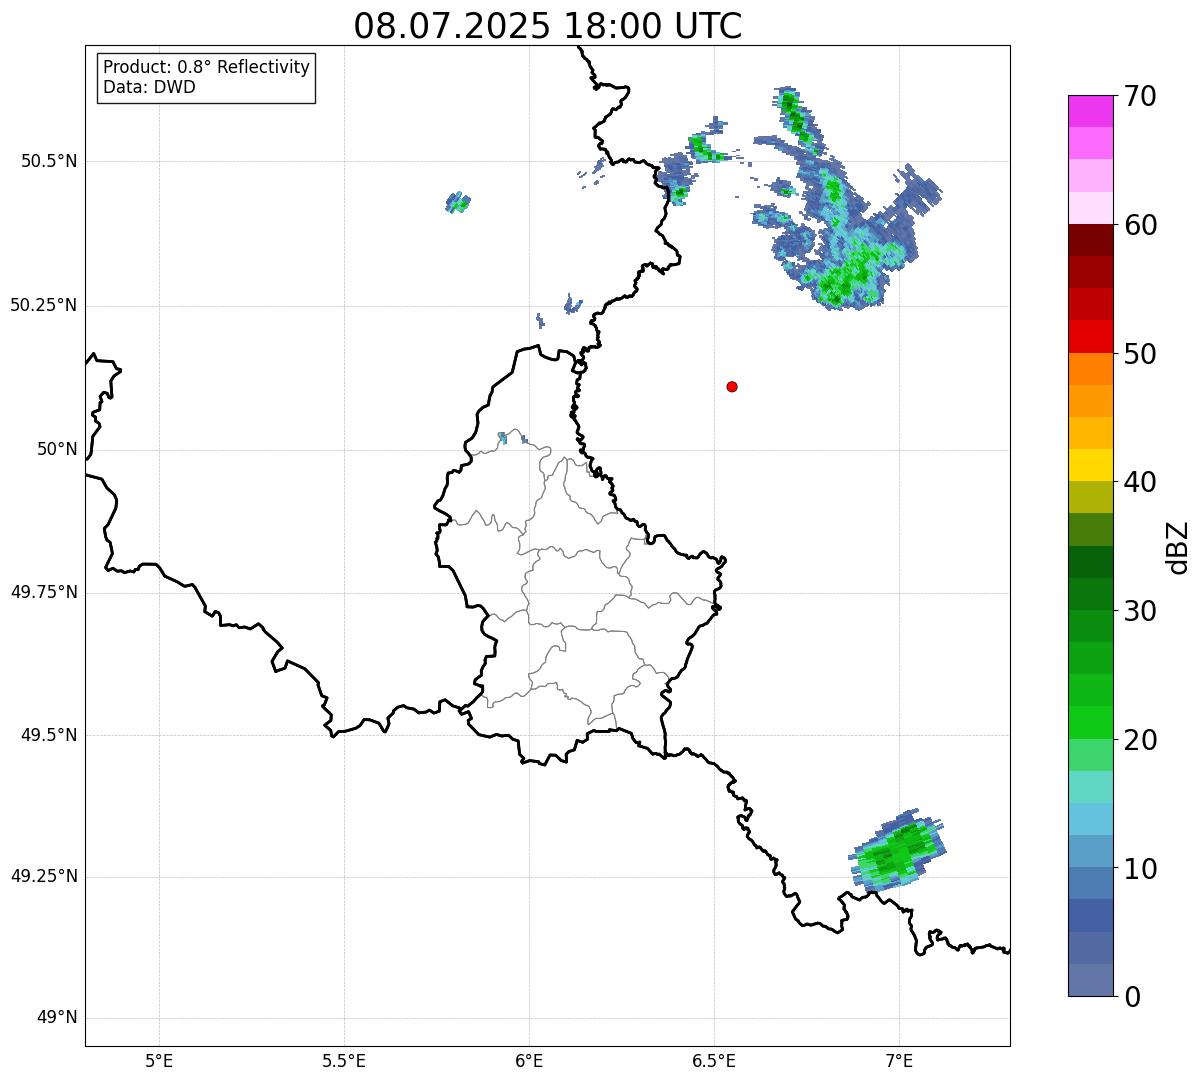Image resolution: width=1202 pixels, height=1081 pixels.
Task: Click the magenta top colorbar segment
Action: (1090, 111)
